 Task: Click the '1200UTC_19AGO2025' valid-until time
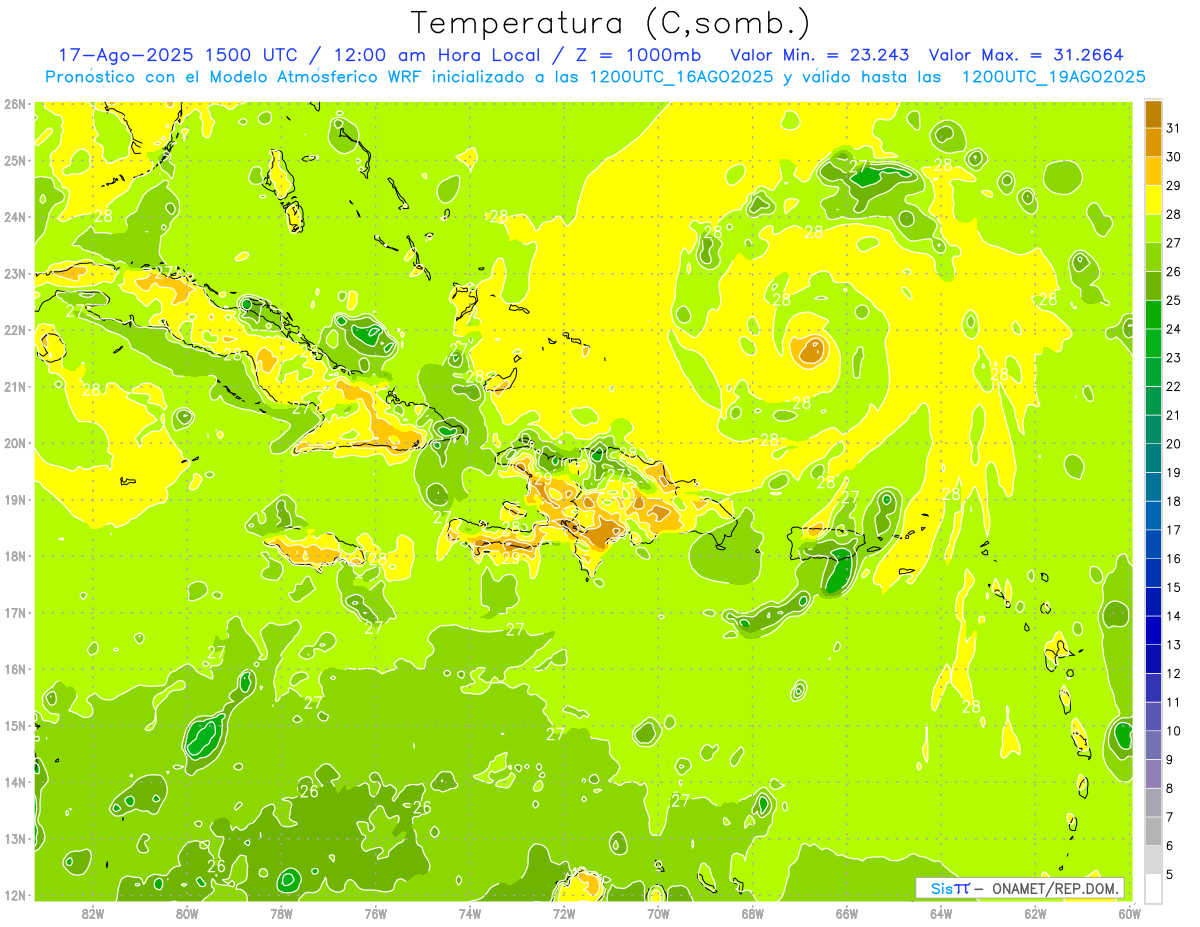point(1053,77)
